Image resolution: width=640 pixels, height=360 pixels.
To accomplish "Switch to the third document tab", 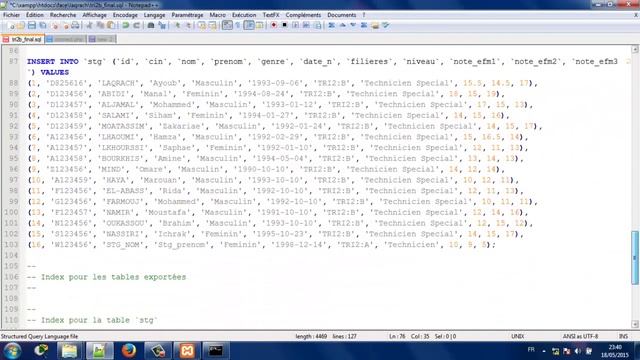I will 101,39.
